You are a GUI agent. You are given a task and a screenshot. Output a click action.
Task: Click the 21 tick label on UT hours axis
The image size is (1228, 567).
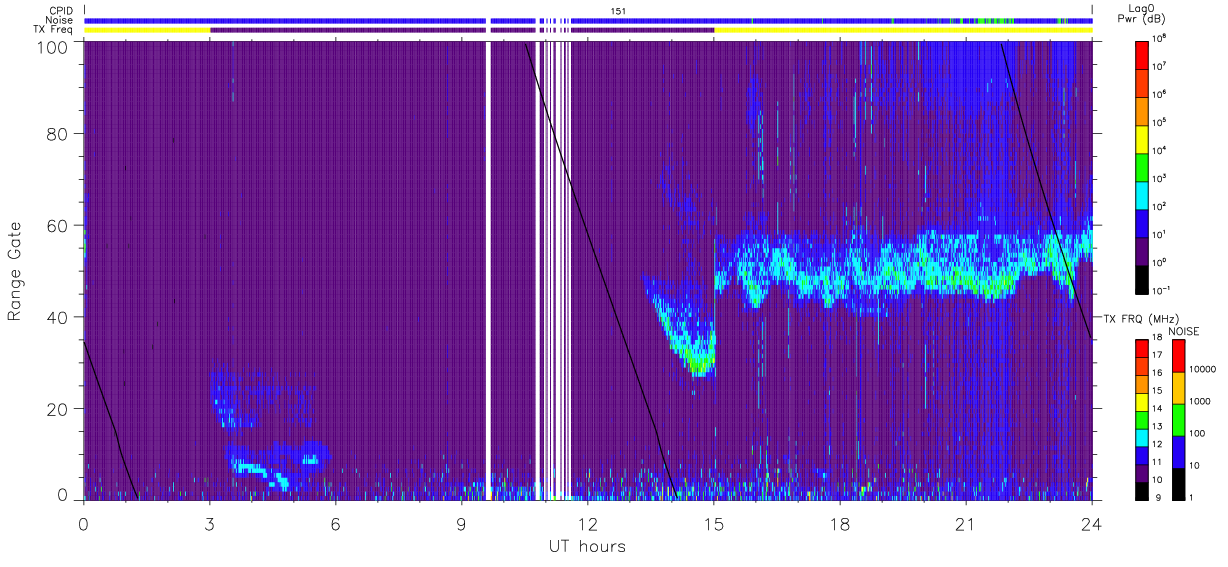click(965, 524)
